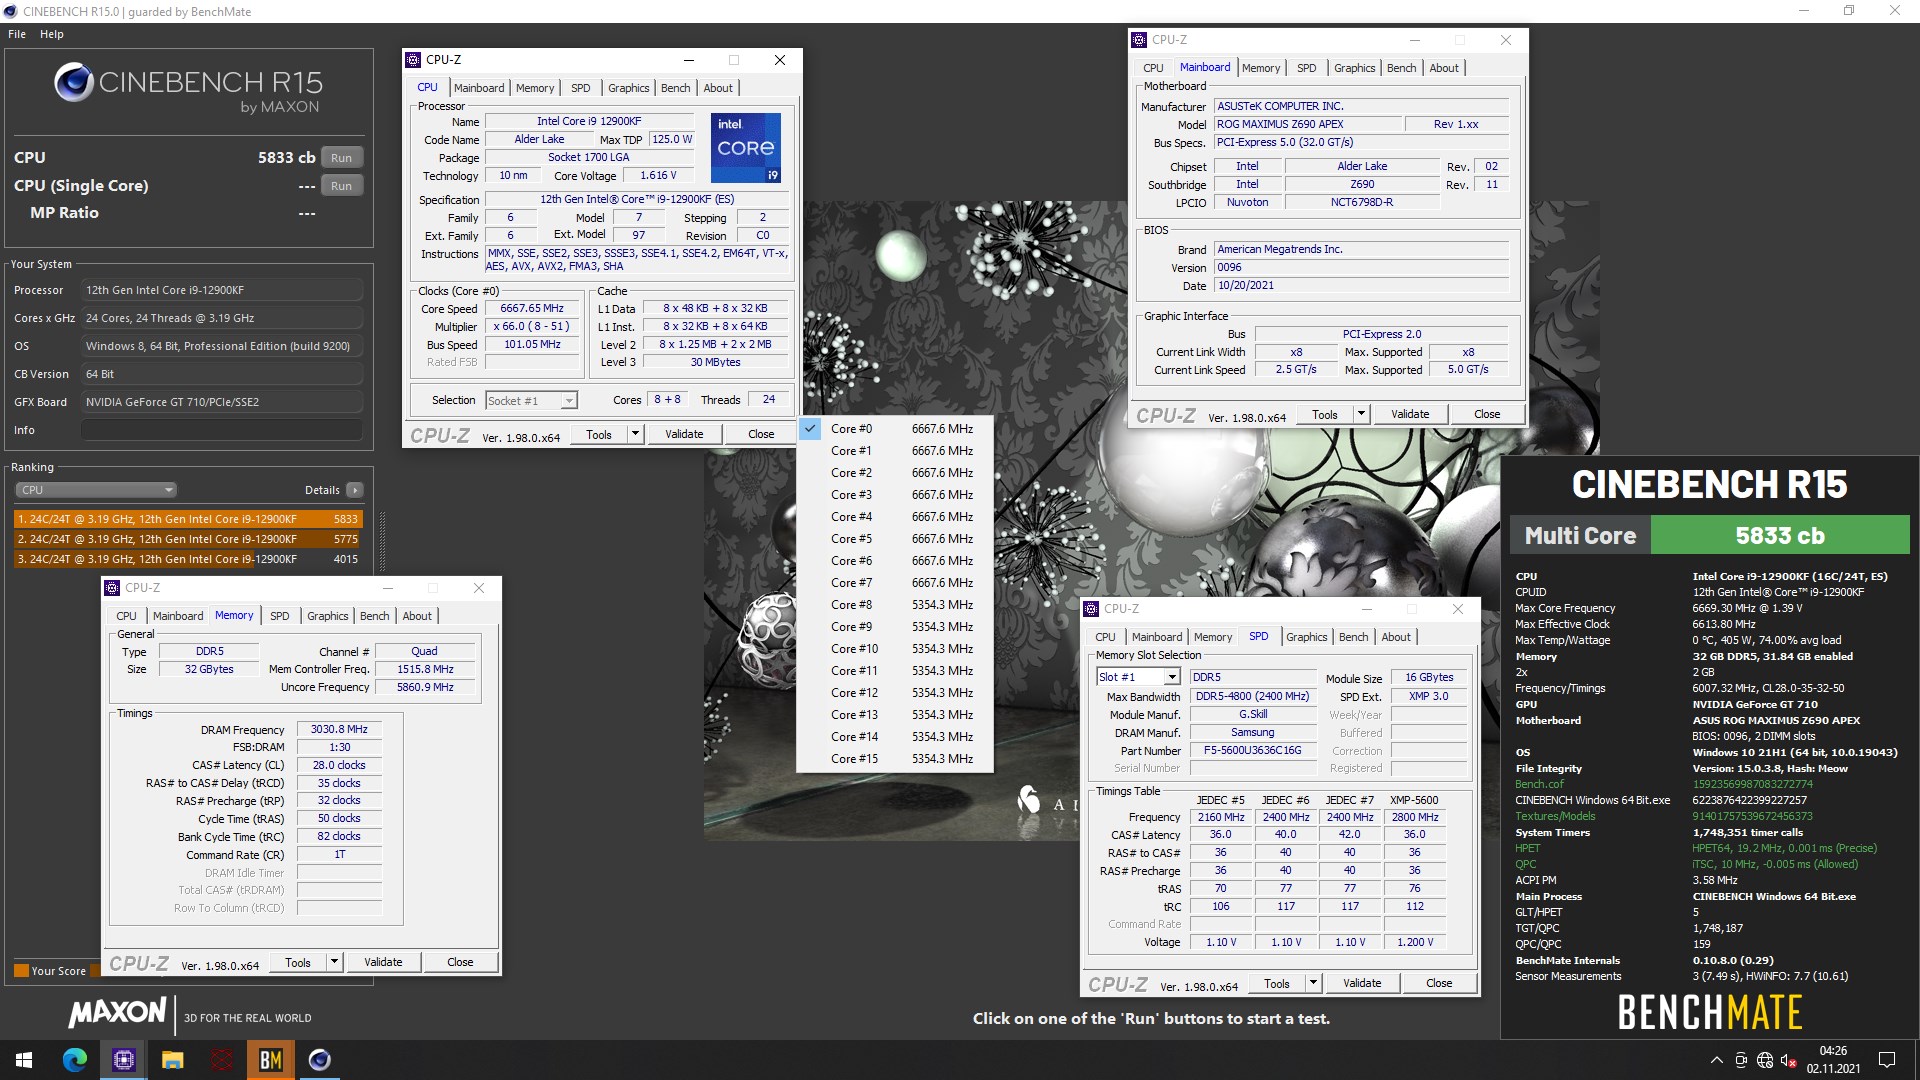Open Memory tab in the Mainboard window
Image resolution: width=1920 pixels, height=1080 pixels.
[x=1260, y=68]
